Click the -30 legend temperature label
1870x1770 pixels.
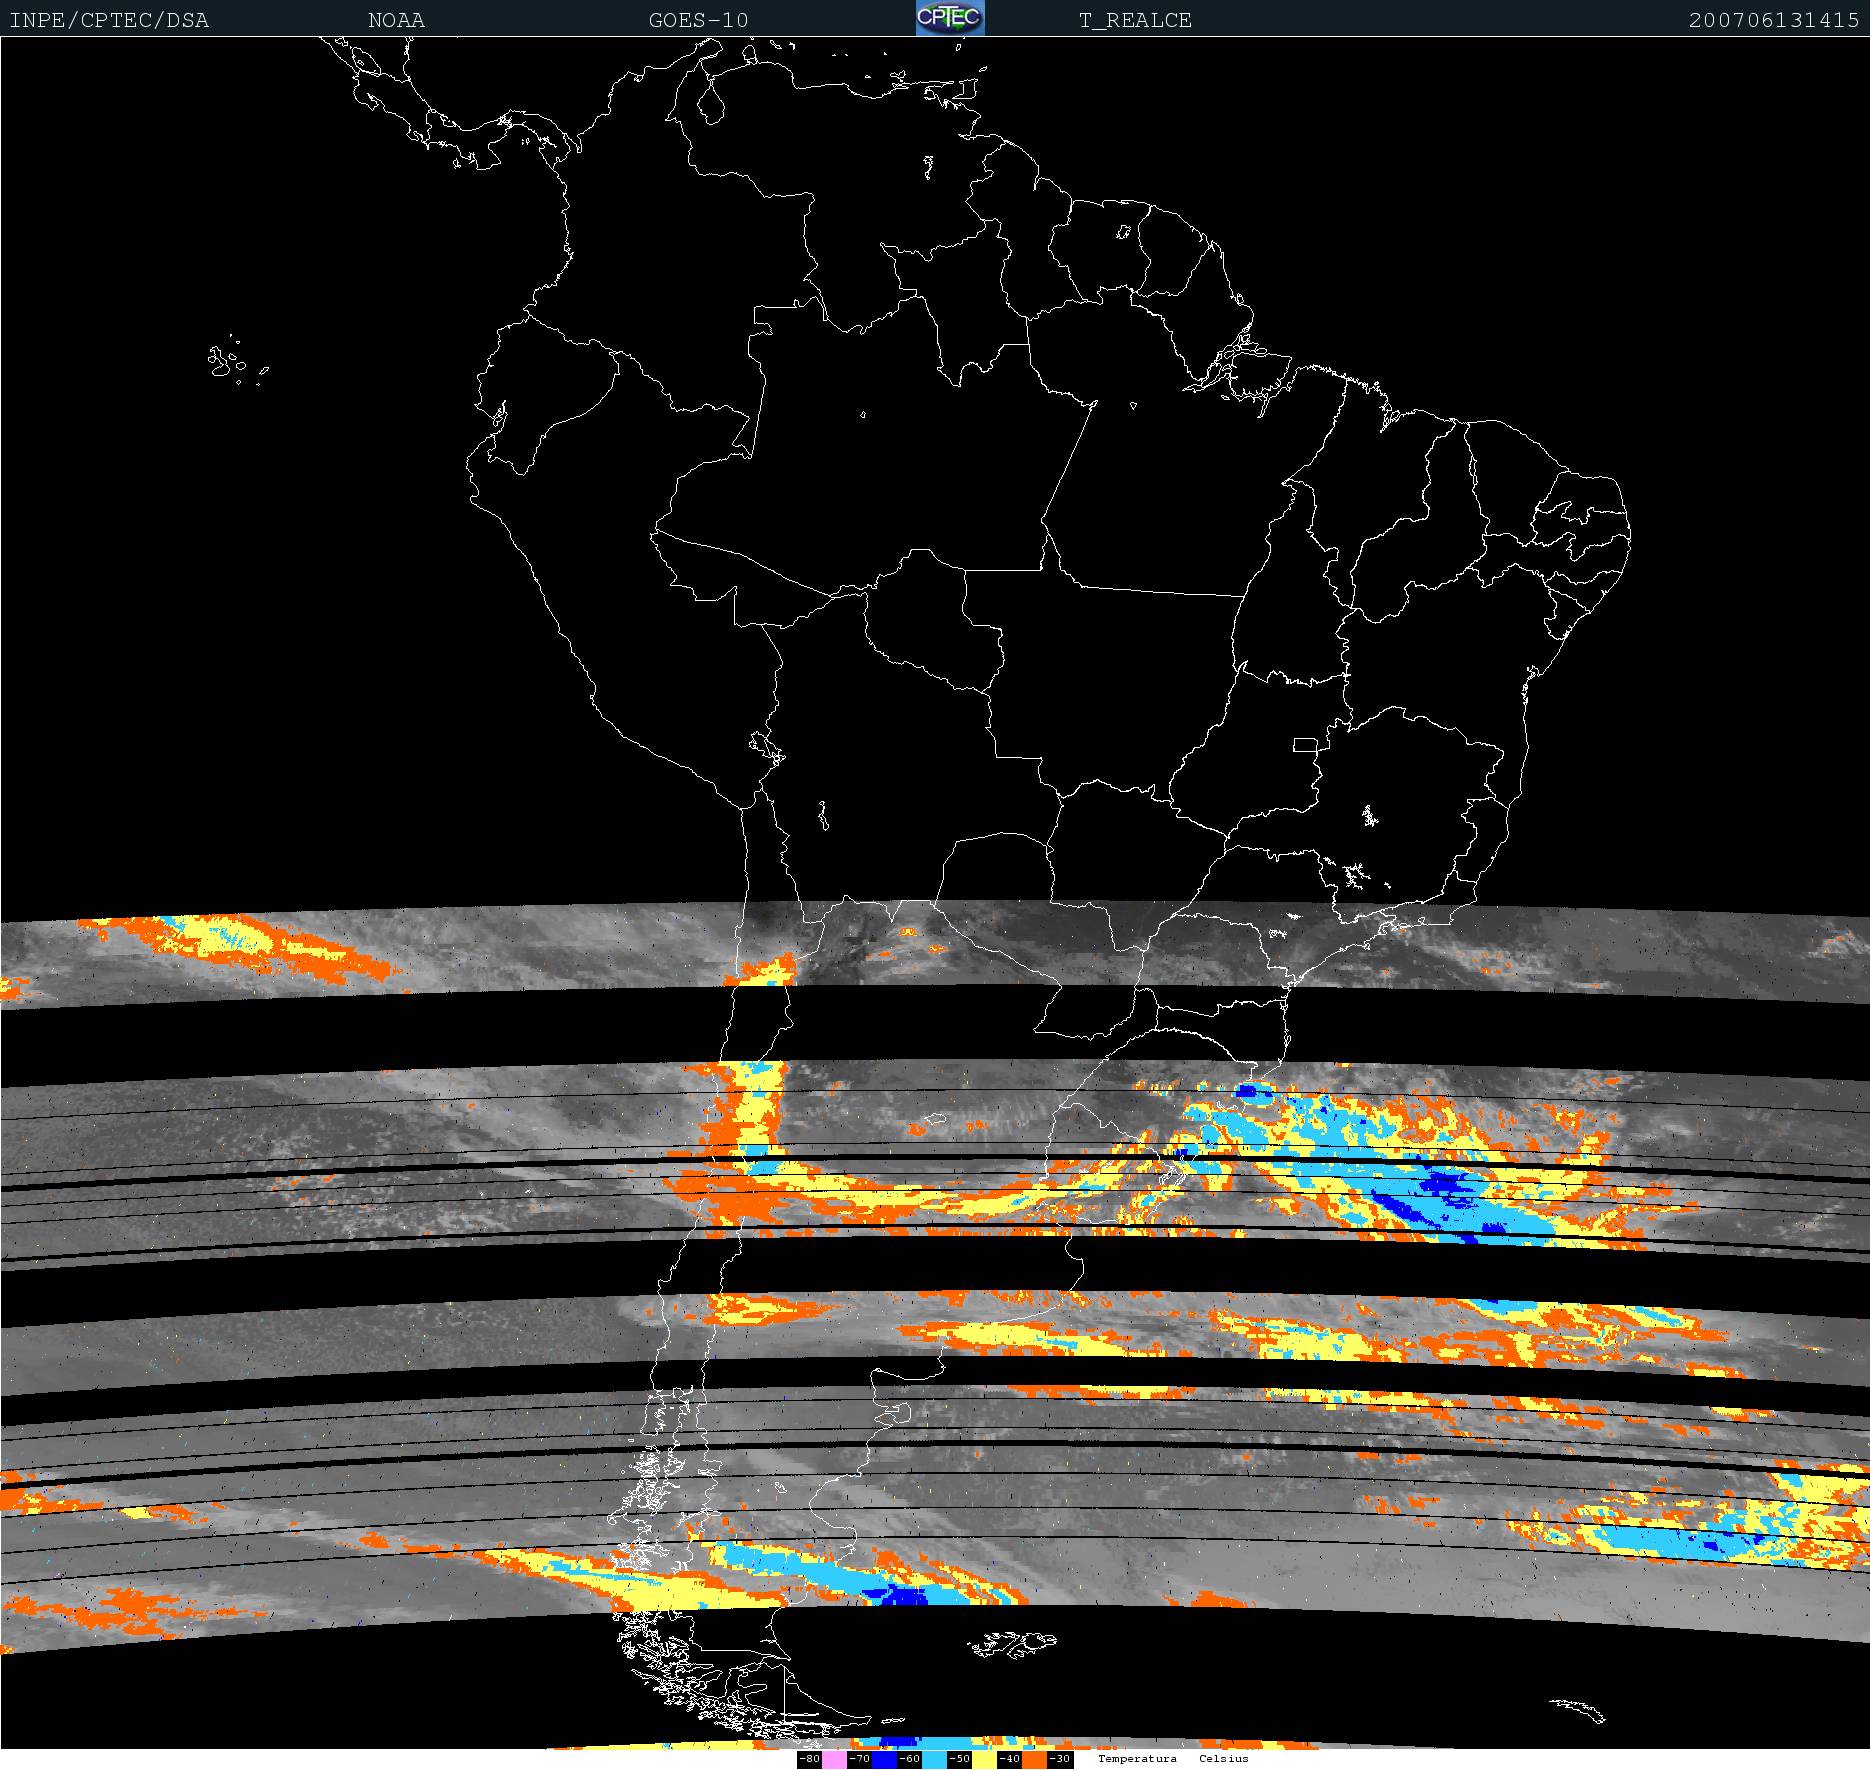click(1060, 1759)
